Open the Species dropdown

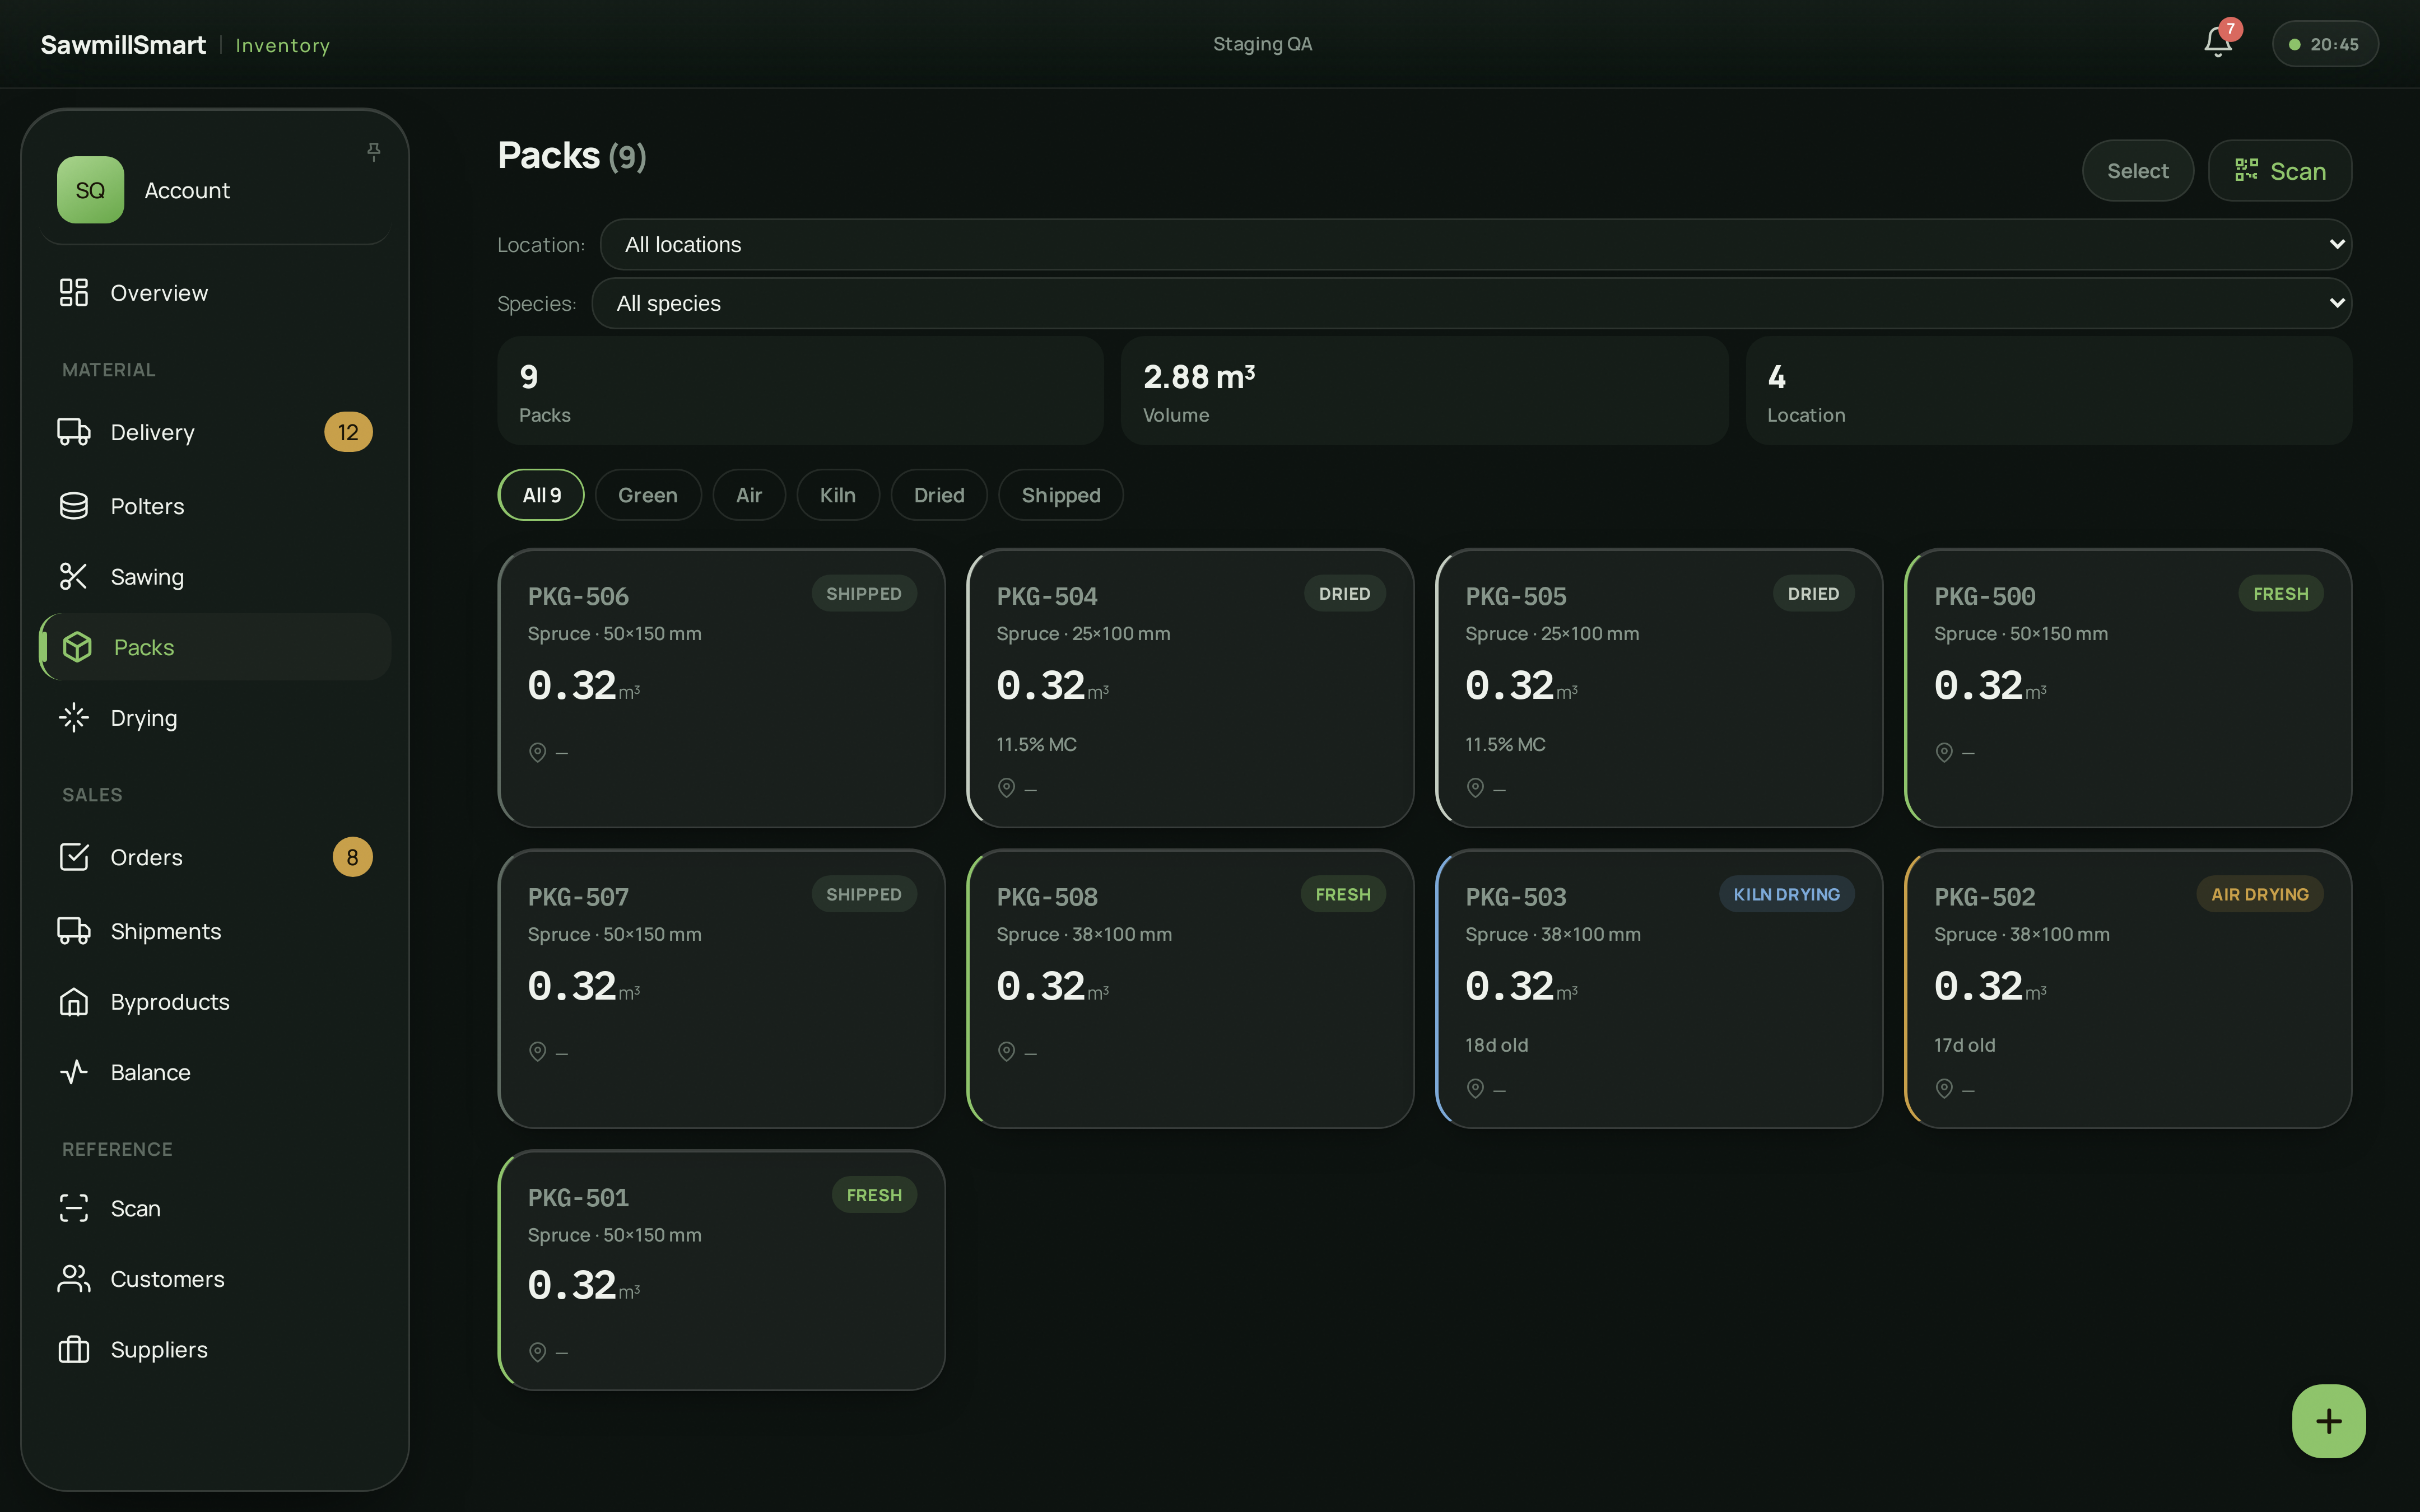1471,303
